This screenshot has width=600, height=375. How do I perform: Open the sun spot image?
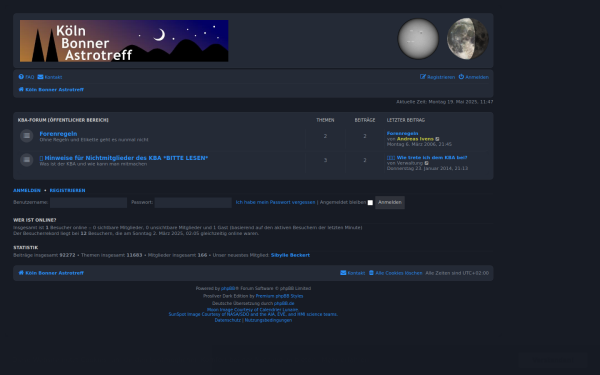[418, 39]
